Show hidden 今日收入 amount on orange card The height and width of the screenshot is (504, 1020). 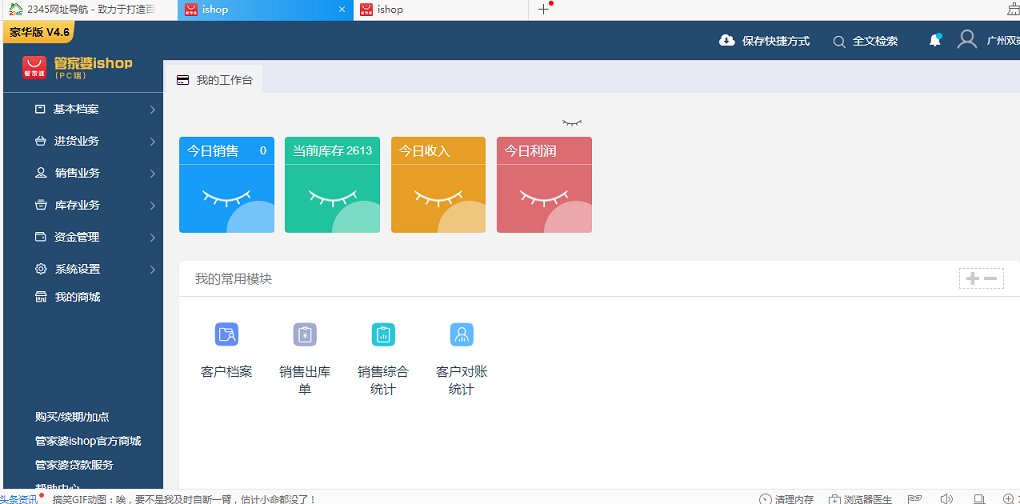pyautogui.click(x=438, y=197)
